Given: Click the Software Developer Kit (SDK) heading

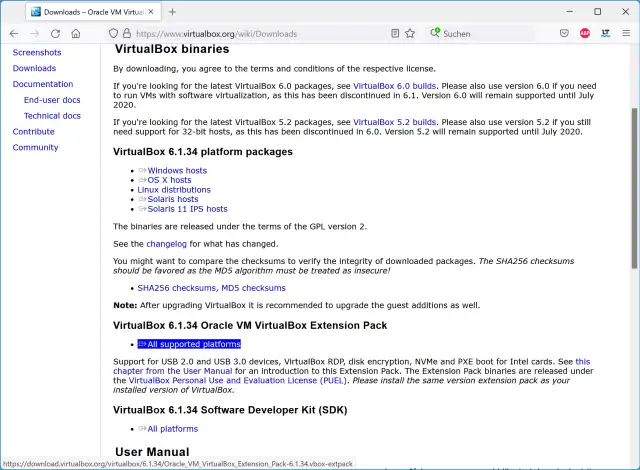Looking at the screenshot, I should click(230, 410).
